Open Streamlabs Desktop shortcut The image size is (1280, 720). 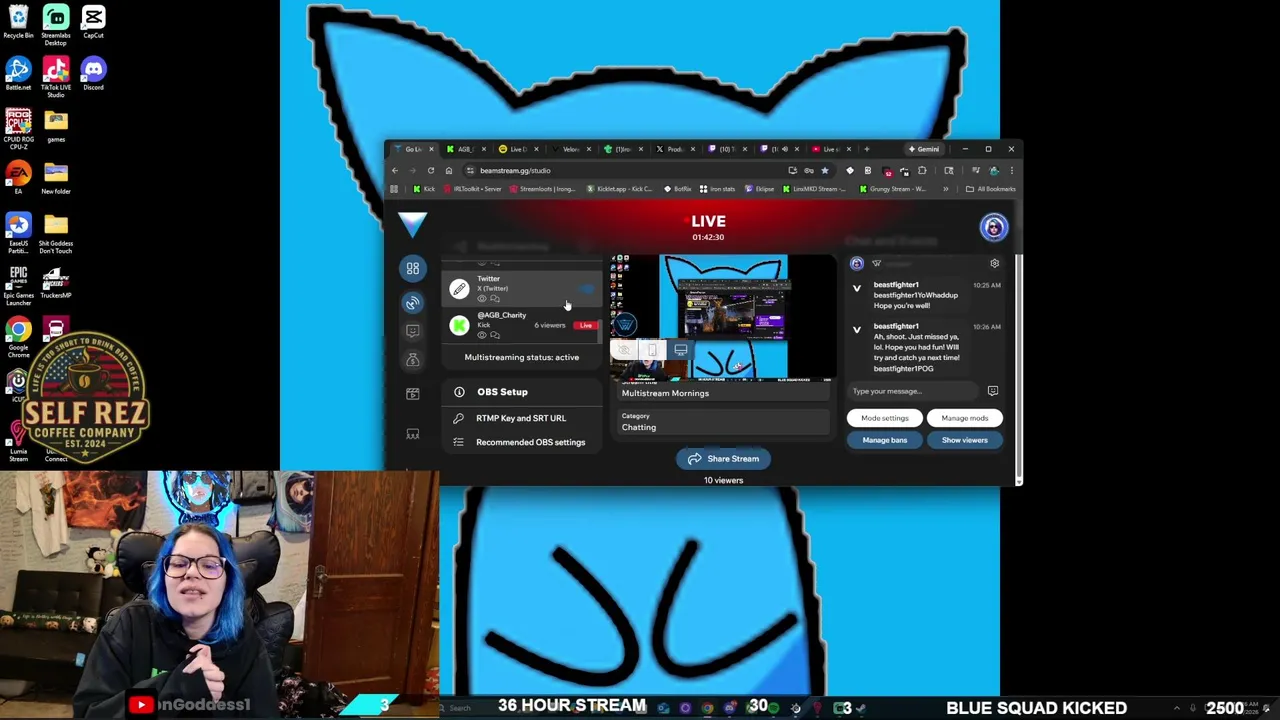[x=56, y=25]
